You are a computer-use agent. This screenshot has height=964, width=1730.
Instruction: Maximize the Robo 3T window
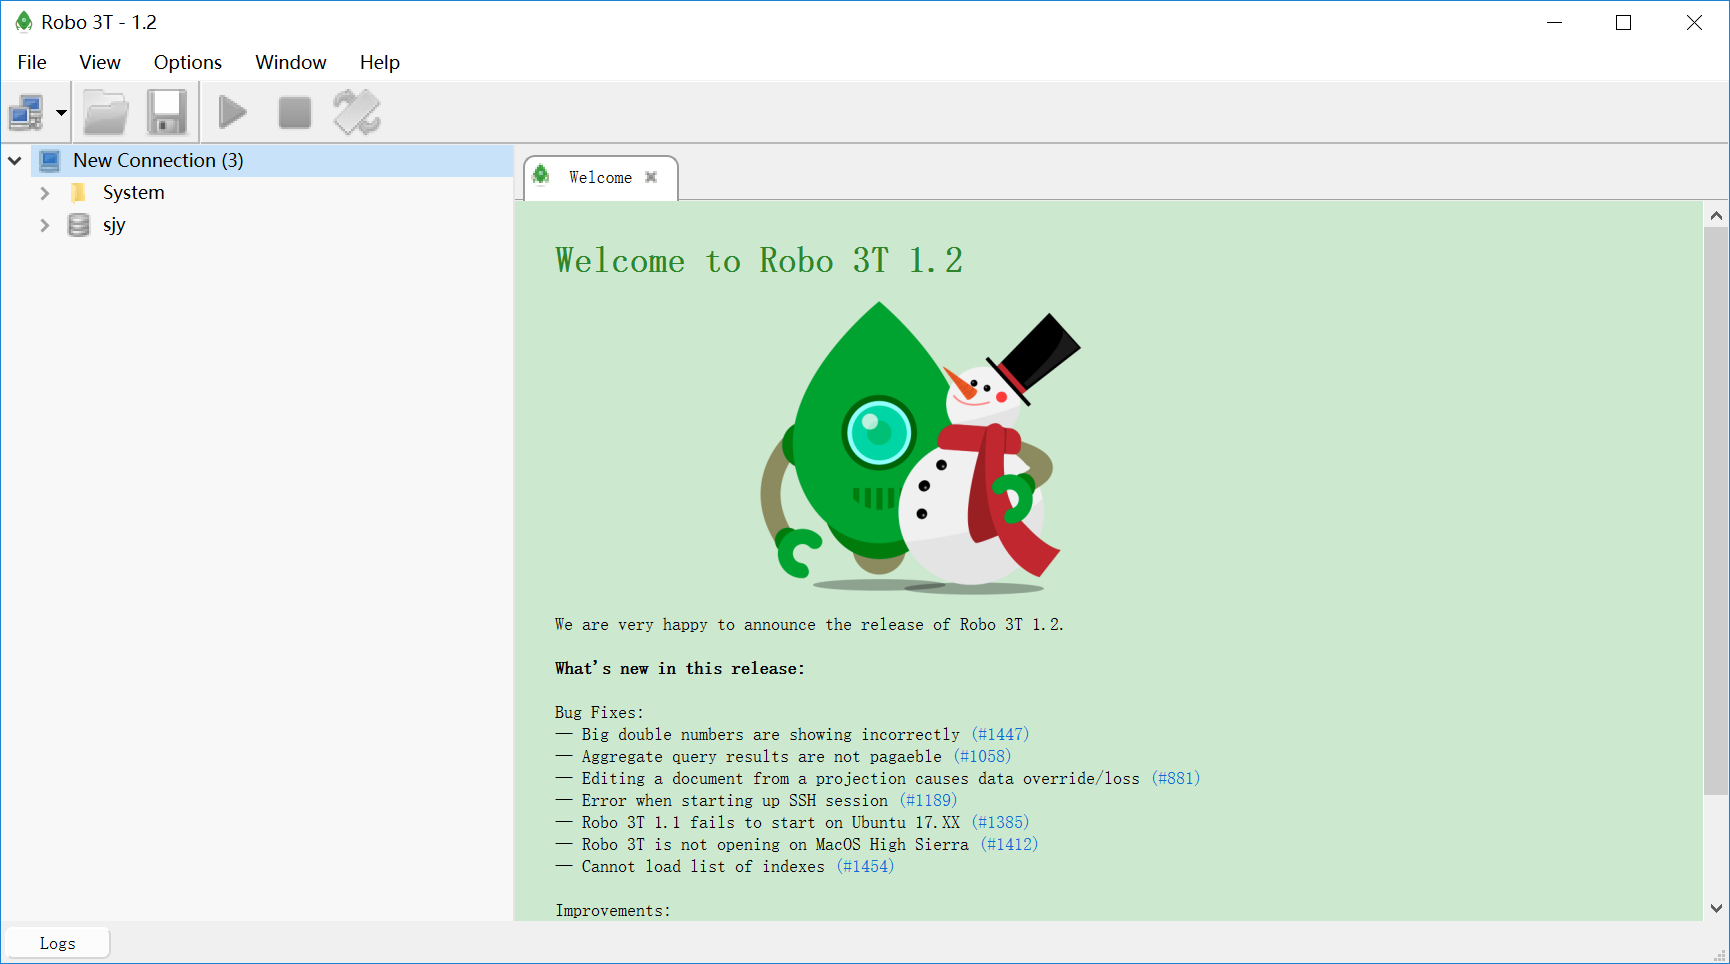[x=1624, y=22]
